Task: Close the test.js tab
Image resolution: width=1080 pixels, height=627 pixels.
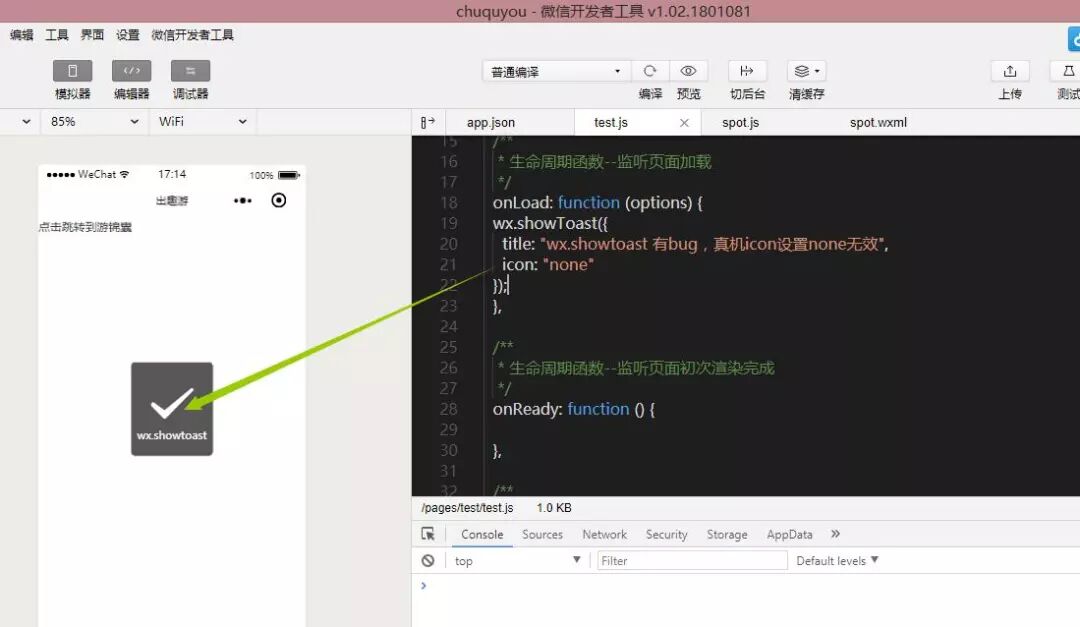Action: point(684,123)
